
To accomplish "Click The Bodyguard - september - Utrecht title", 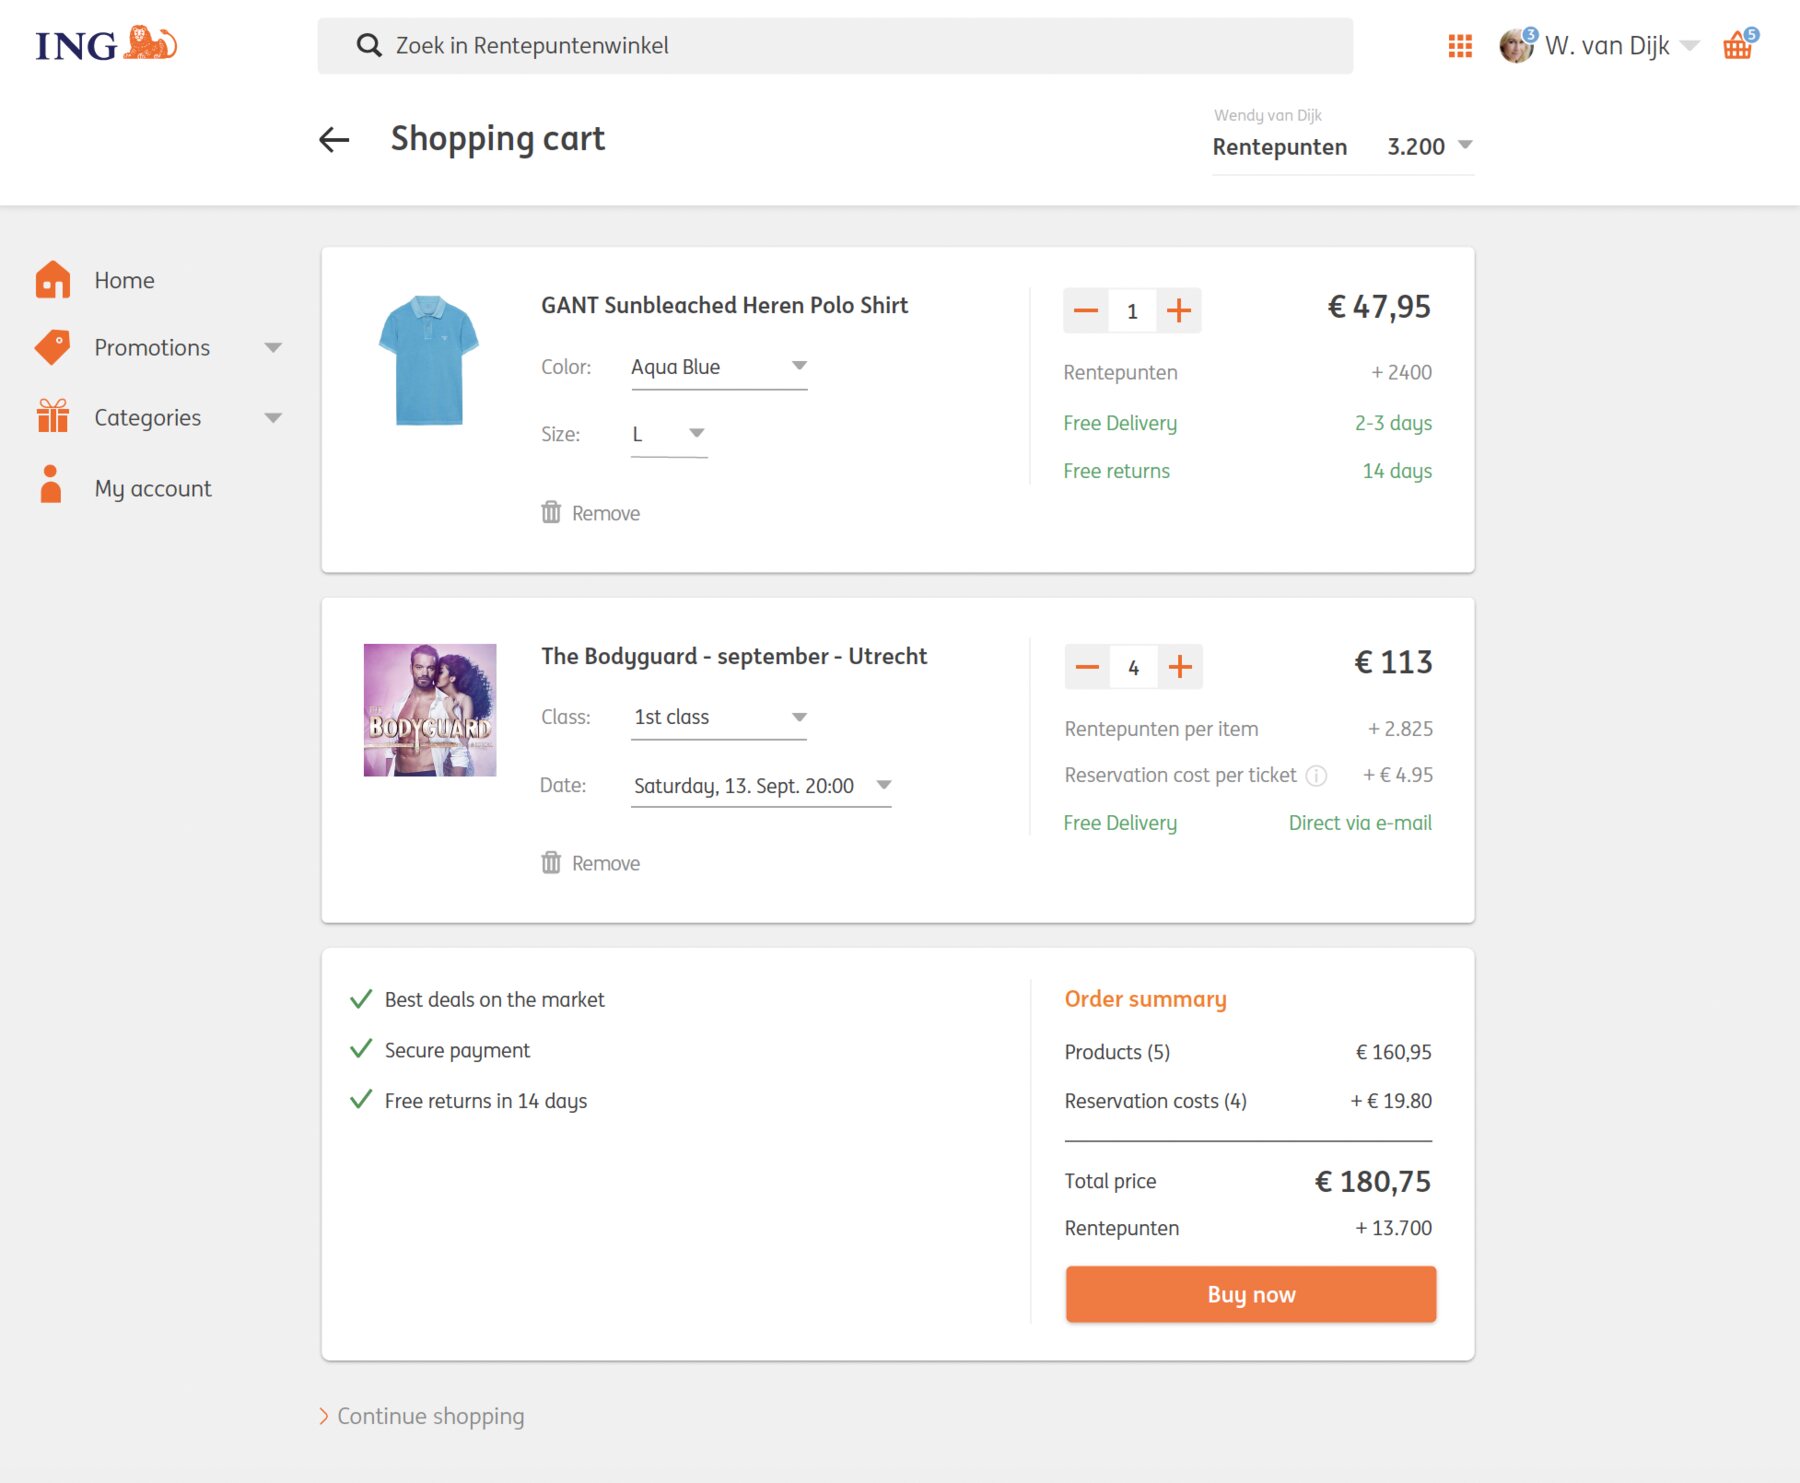I will [734, 656].
